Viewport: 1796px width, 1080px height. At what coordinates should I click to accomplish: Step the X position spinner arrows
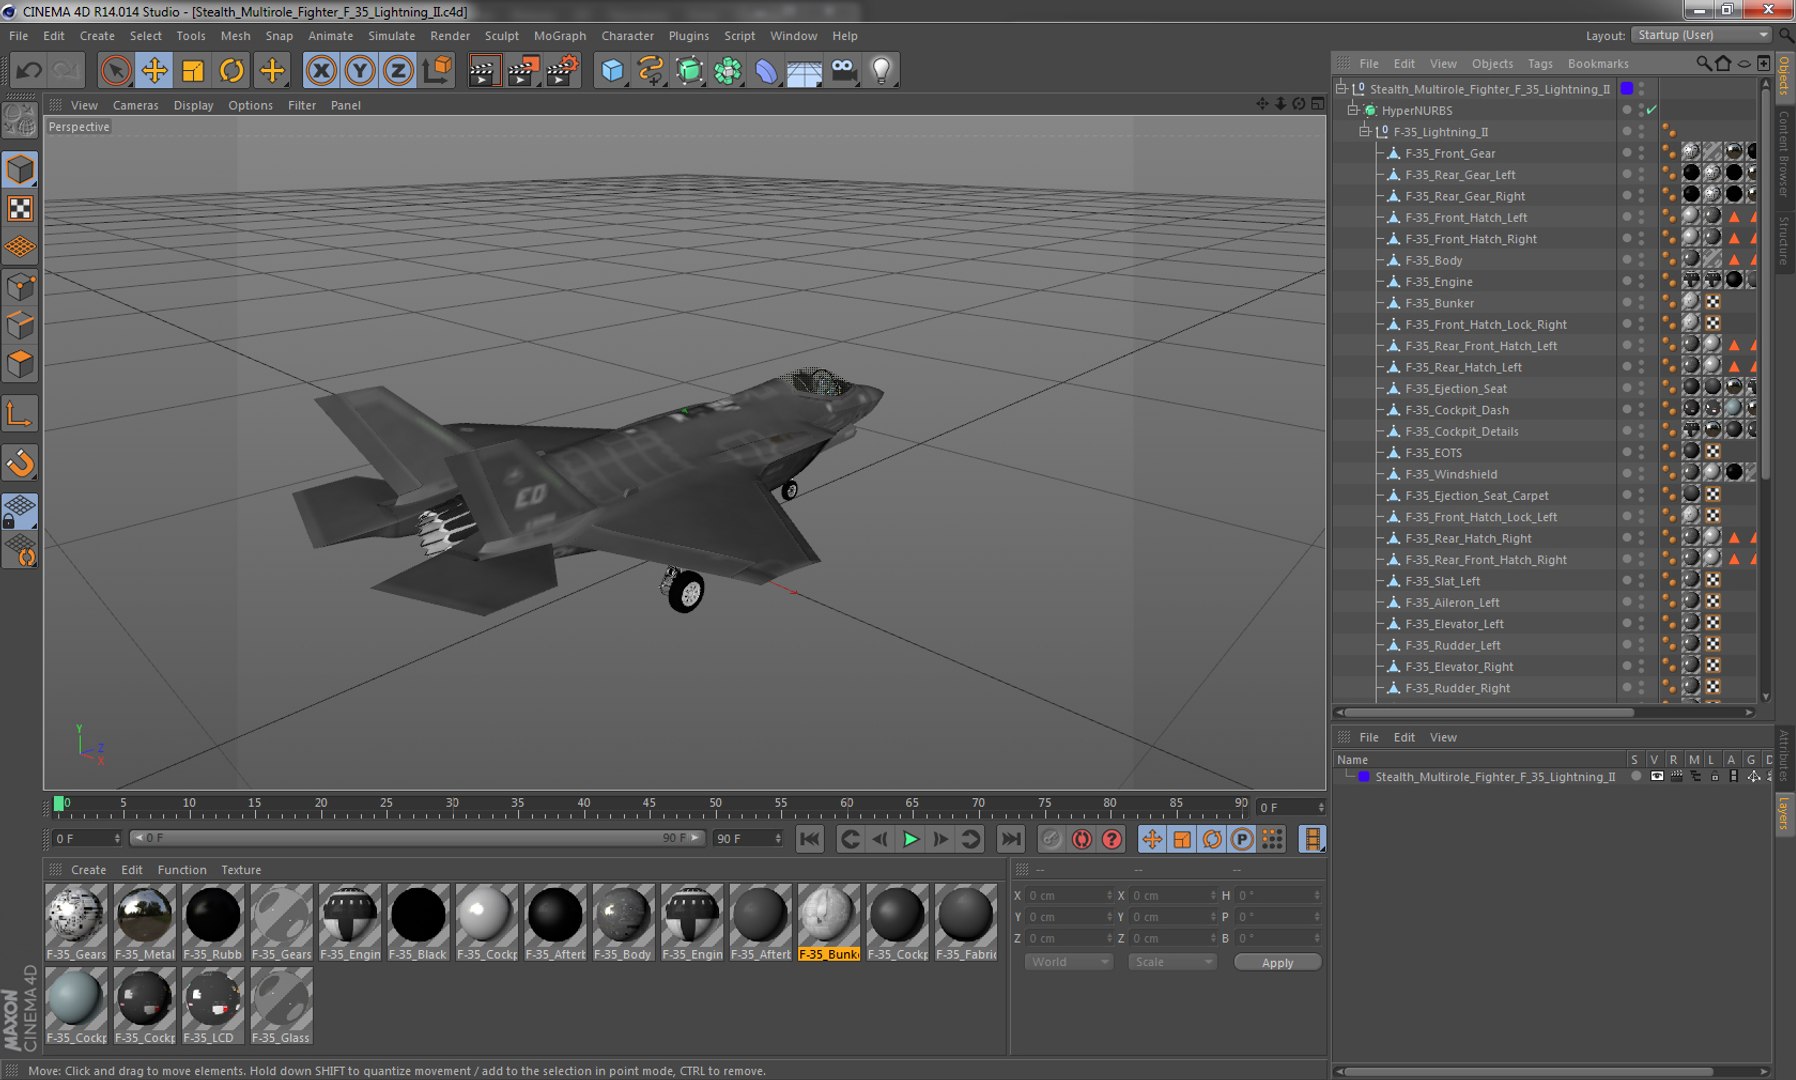pos(1109,895)
